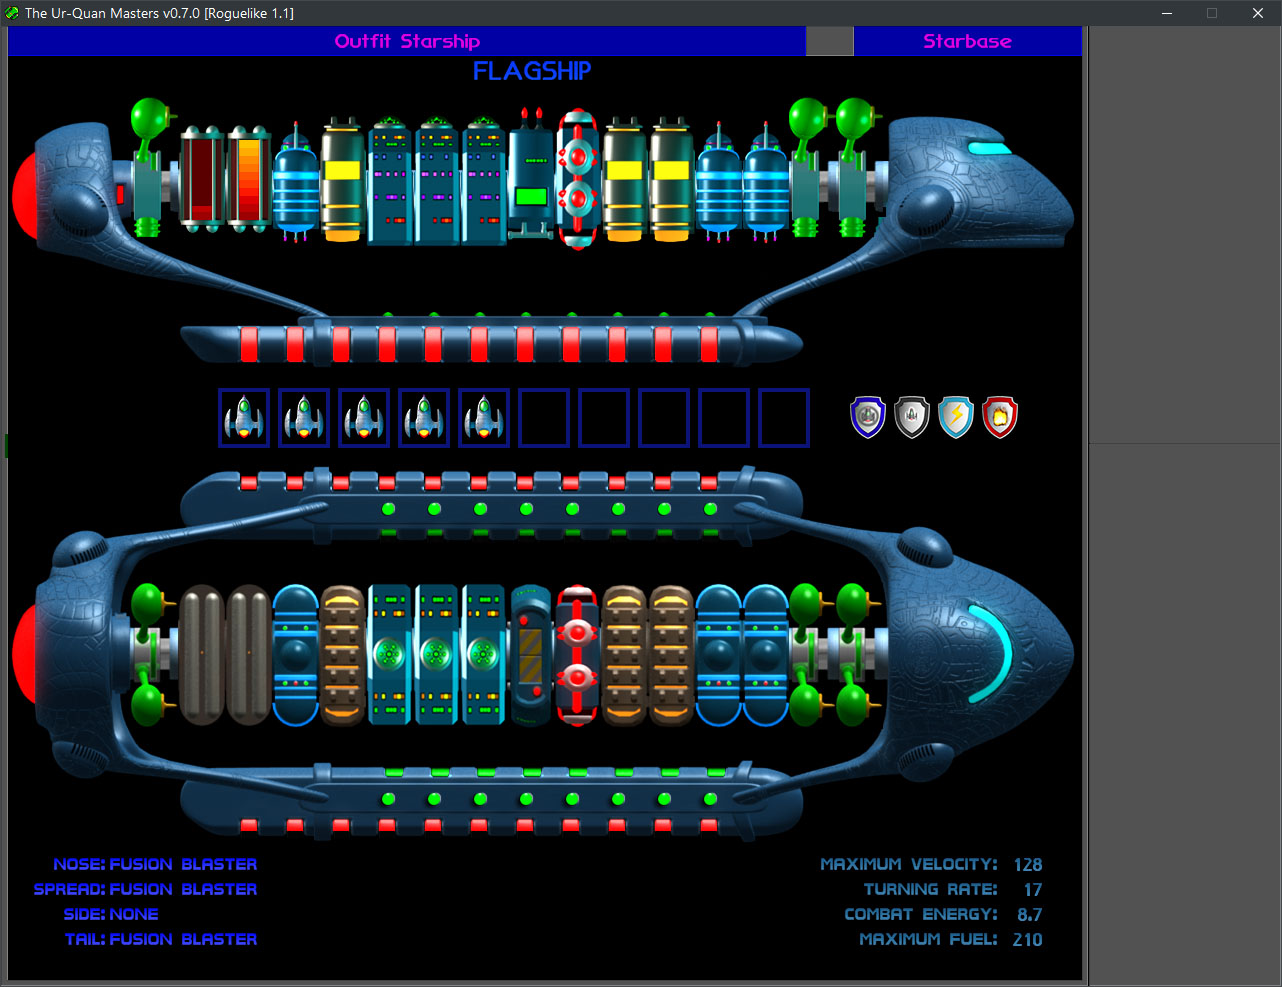Select the leftmost blue crew pod, top-down view
The image size is (1282, 987).
295,655
